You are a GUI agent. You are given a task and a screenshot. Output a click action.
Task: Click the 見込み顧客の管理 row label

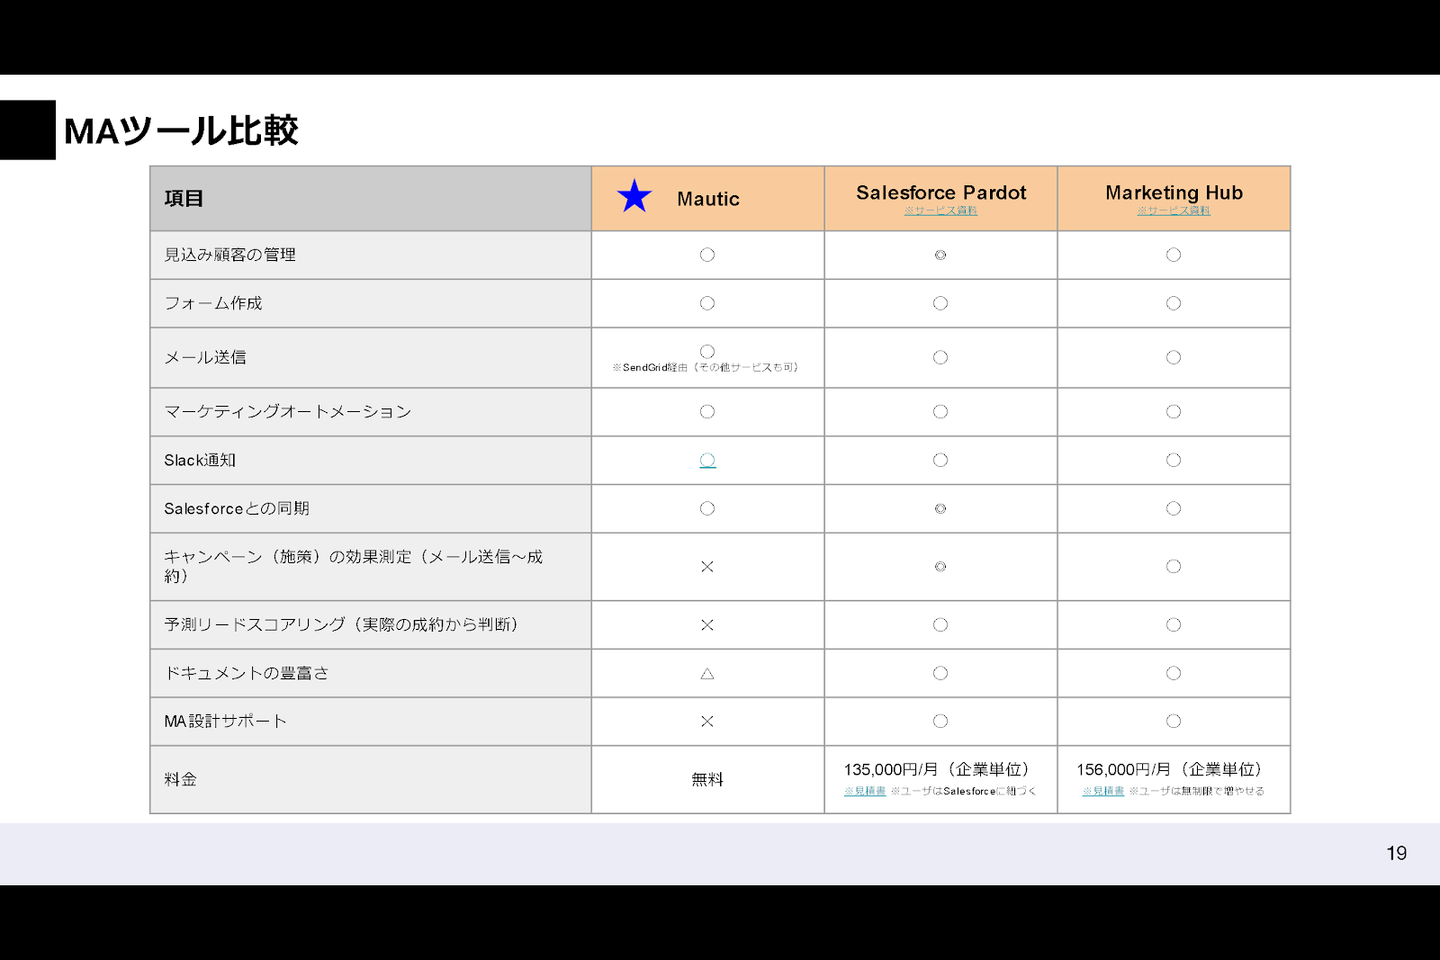(x=230, y=255)
